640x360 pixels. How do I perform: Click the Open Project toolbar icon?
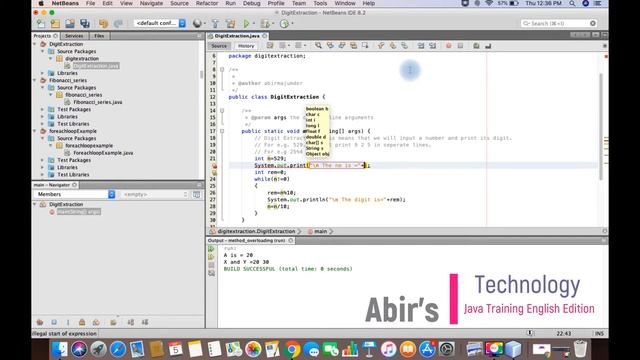70,24
